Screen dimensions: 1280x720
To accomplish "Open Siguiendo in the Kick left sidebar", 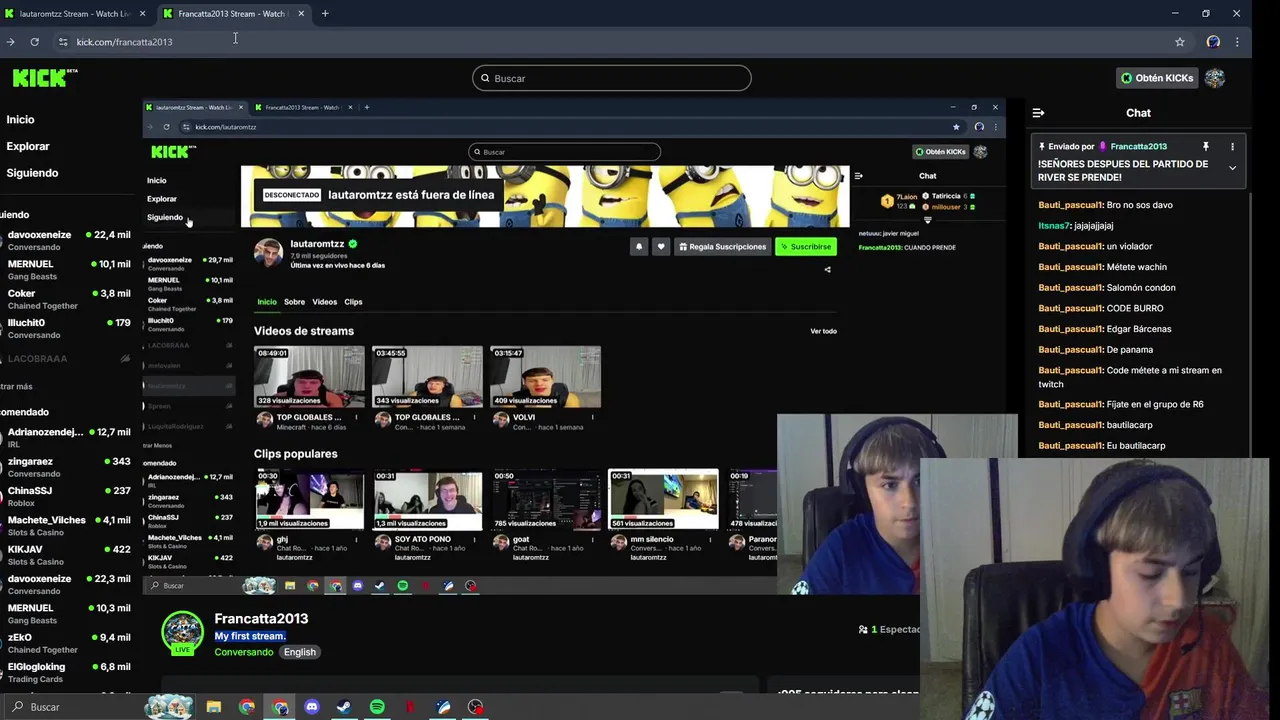I will click(32, 173).
